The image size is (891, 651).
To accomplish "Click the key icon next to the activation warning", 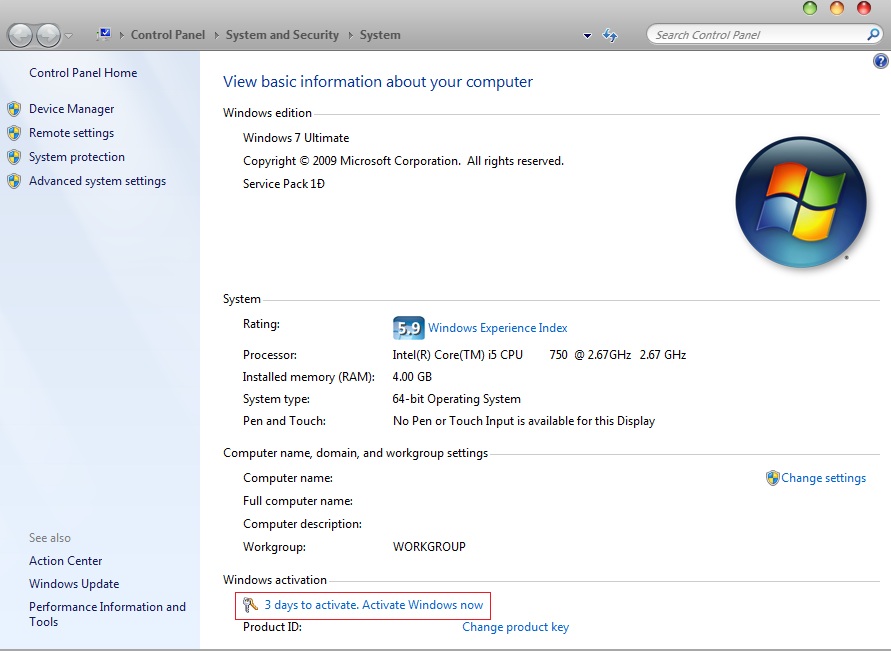I will [x=248, y=605].
